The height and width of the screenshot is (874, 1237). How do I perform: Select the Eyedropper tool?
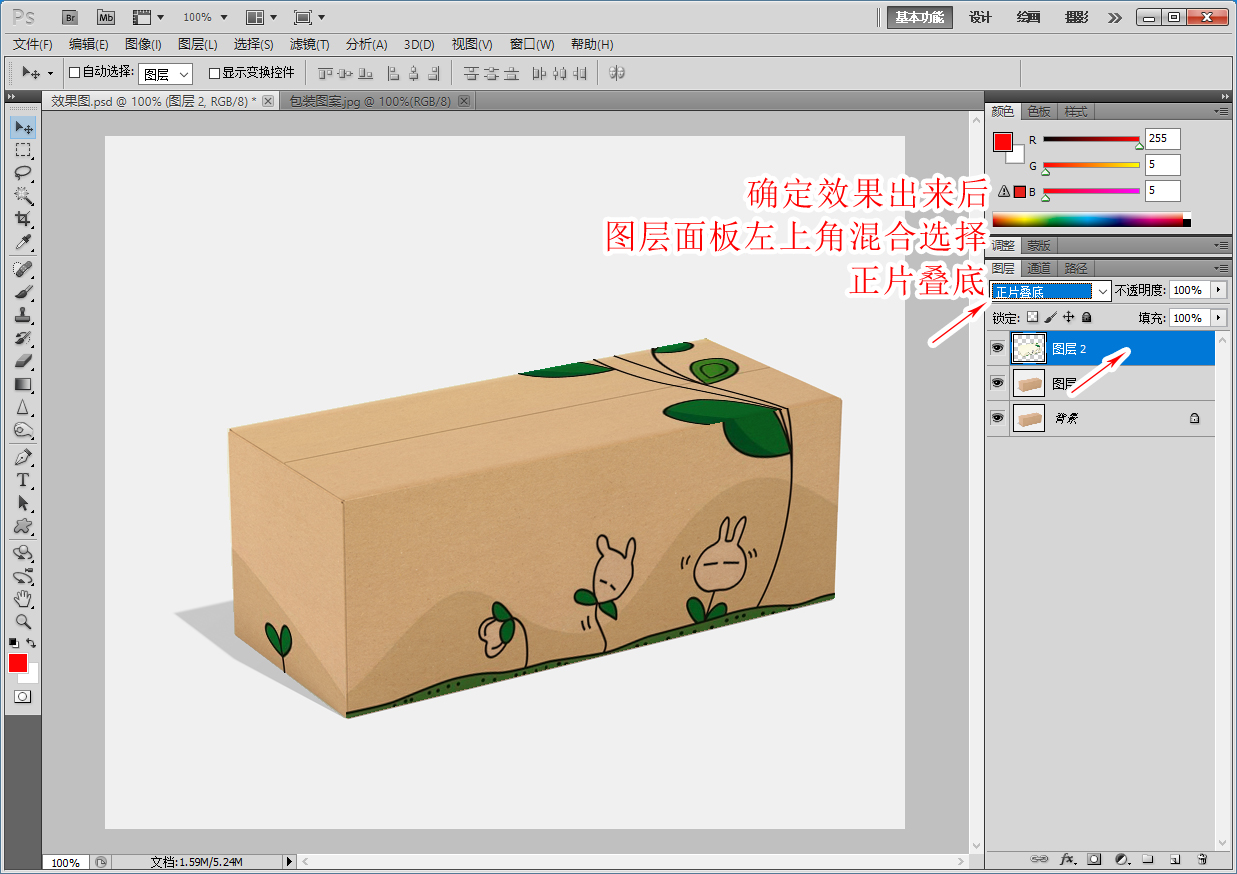tap(22, 243)
